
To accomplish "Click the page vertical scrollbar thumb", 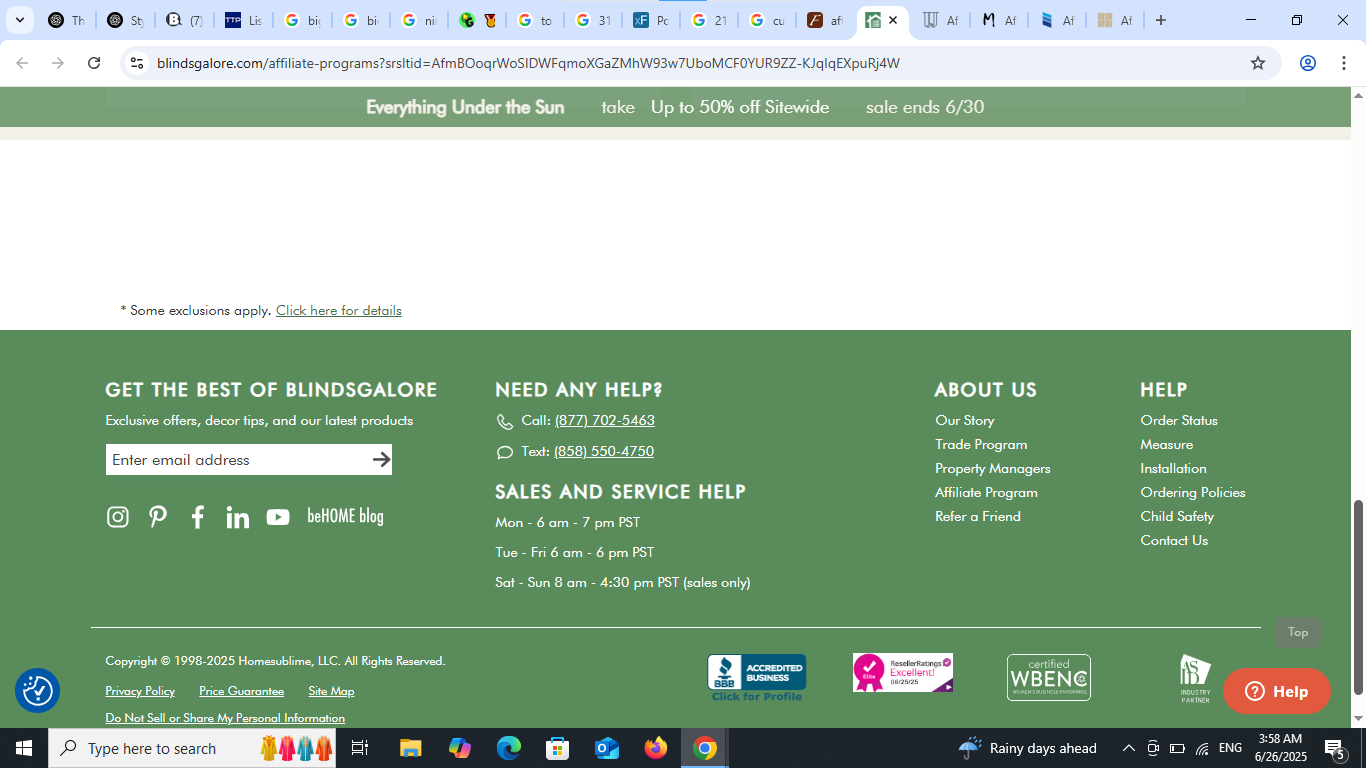I will click(x=1358, y=598).
